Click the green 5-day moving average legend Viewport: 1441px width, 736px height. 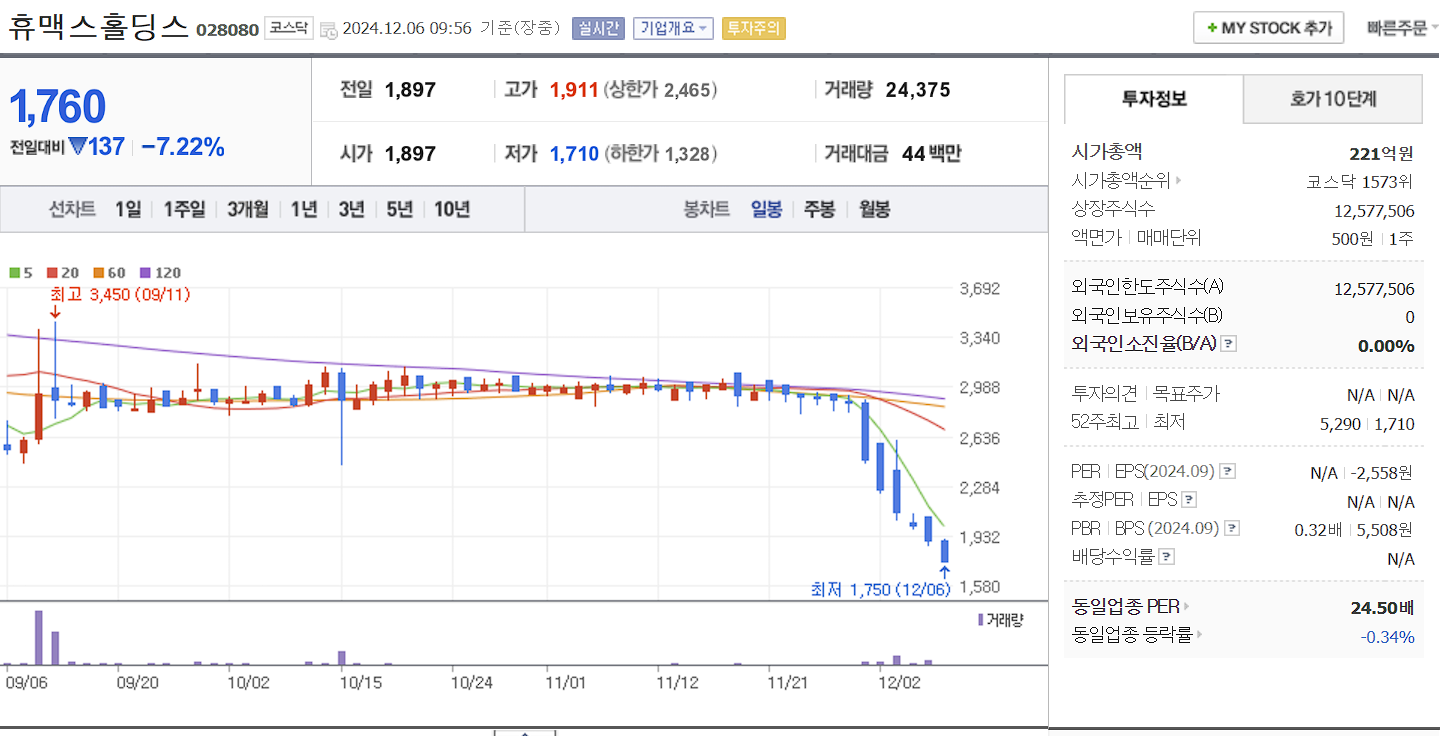coord(21,272)
